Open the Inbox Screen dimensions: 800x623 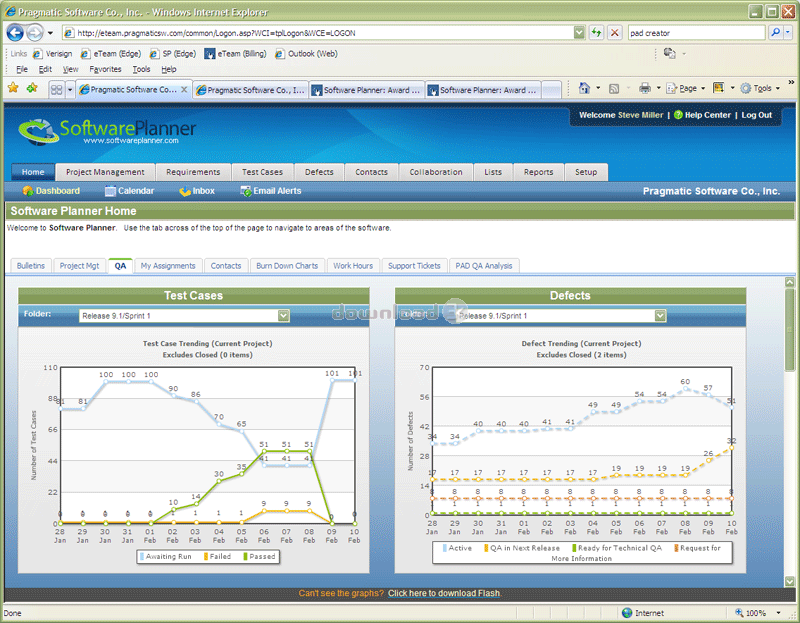click(x=197, y=191)
